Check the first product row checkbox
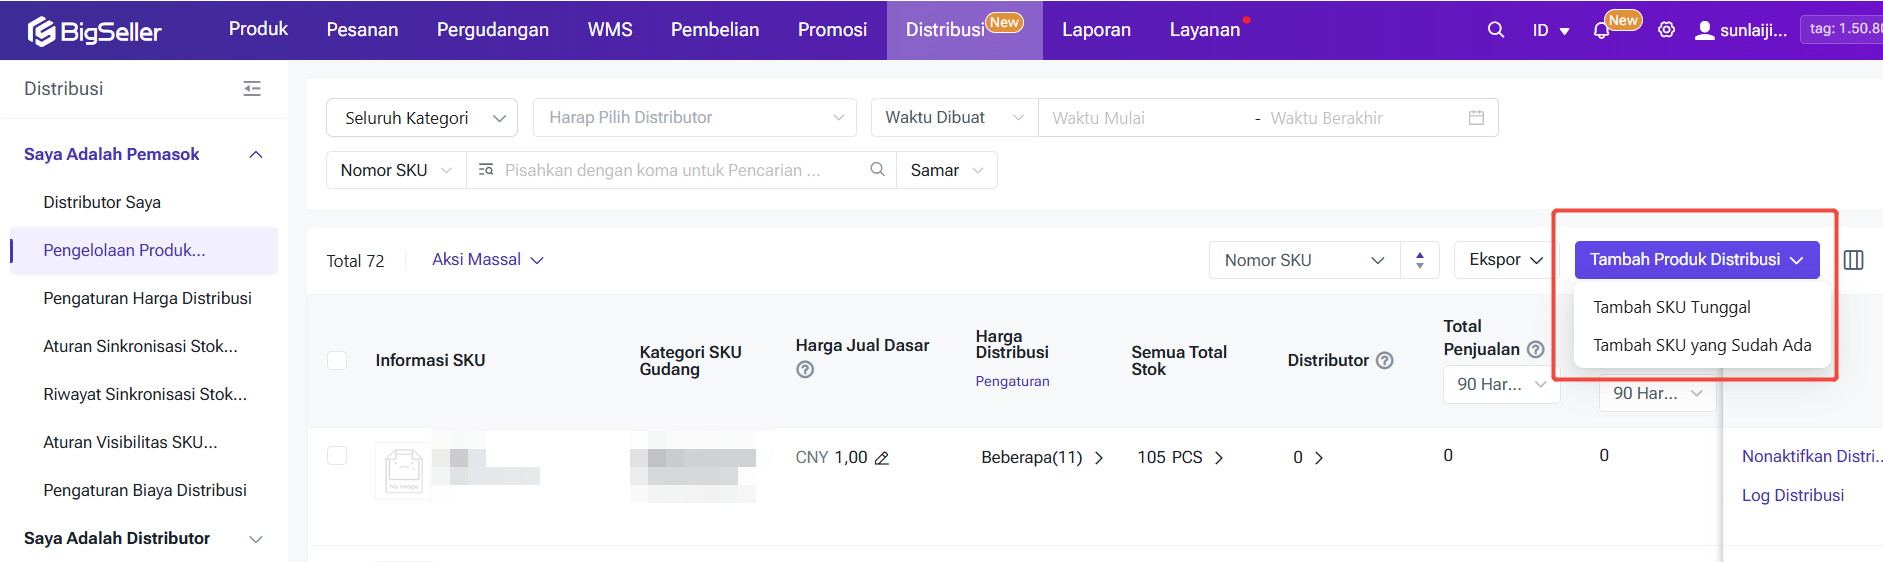The width and height of the screenshot is (1883, 562). tap(337, 456)
